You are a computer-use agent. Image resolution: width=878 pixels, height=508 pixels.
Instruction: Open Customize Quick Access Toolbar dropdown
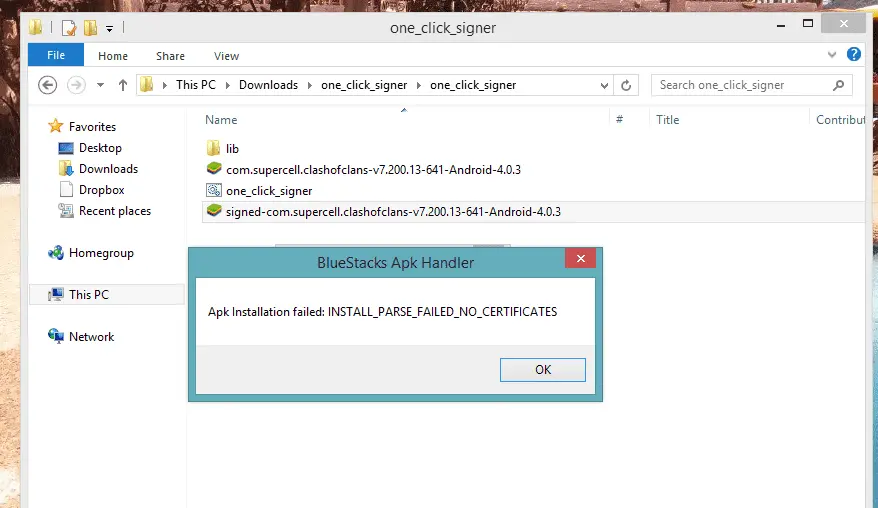(x=109, y=28)
